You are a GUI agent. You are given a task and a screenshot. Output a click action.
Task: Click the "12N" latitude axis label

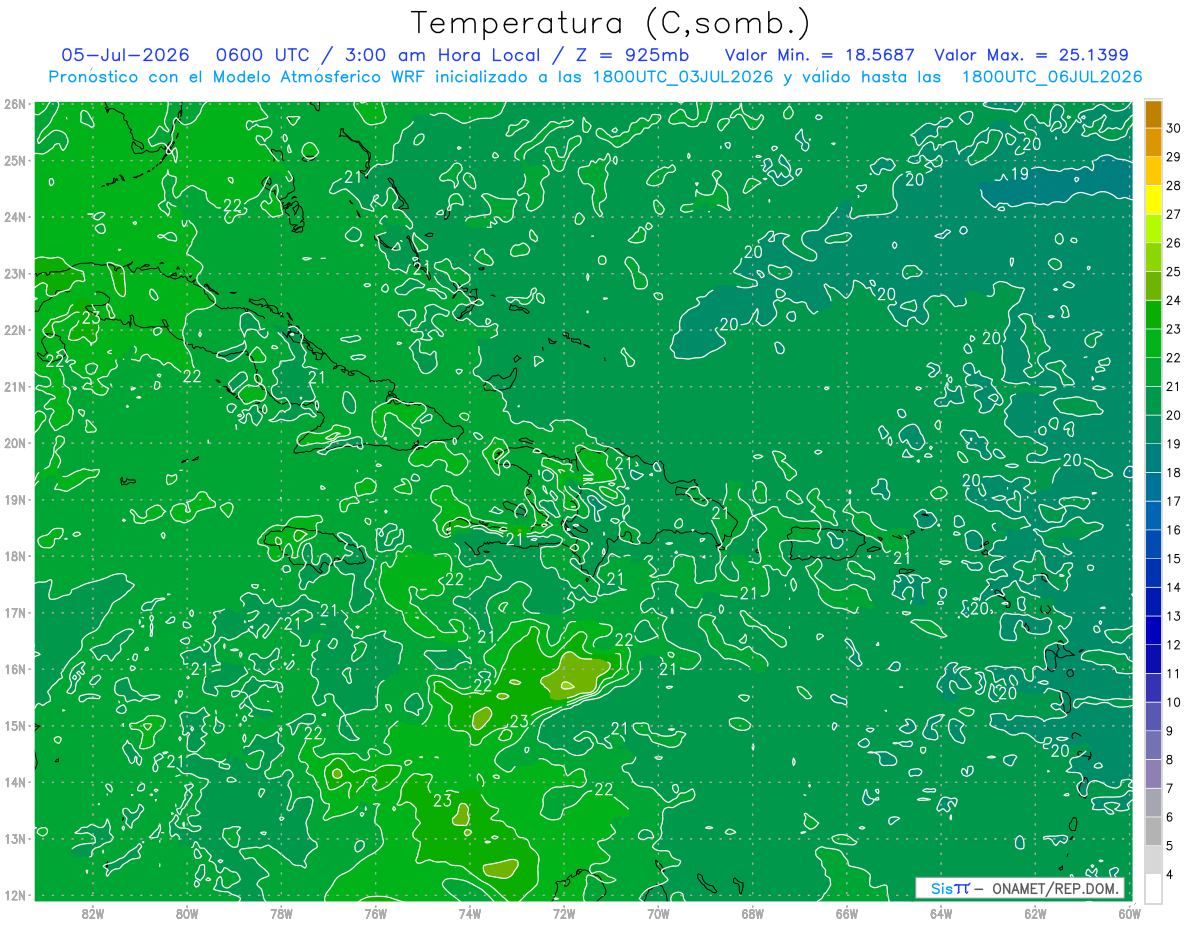(x=14, y=895)
